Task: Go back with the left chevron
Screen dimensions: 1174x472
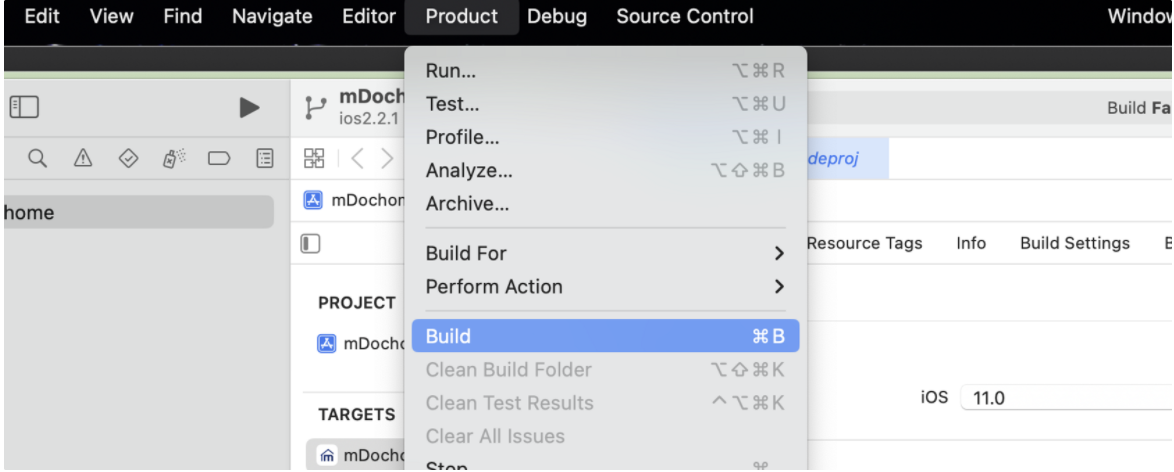Action: (x=356, y=157)
